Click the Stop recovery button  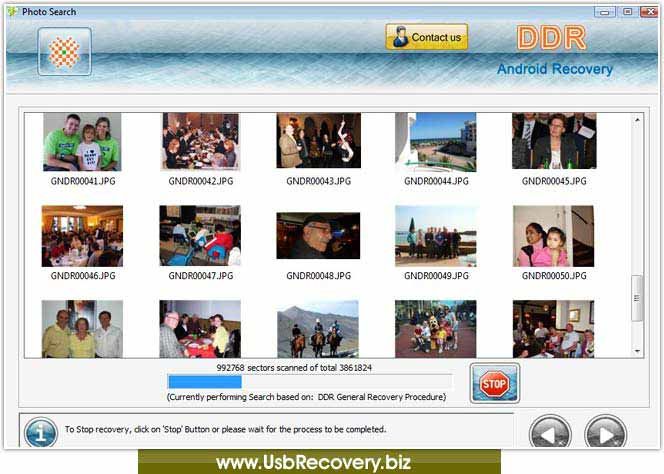point(495,383)
